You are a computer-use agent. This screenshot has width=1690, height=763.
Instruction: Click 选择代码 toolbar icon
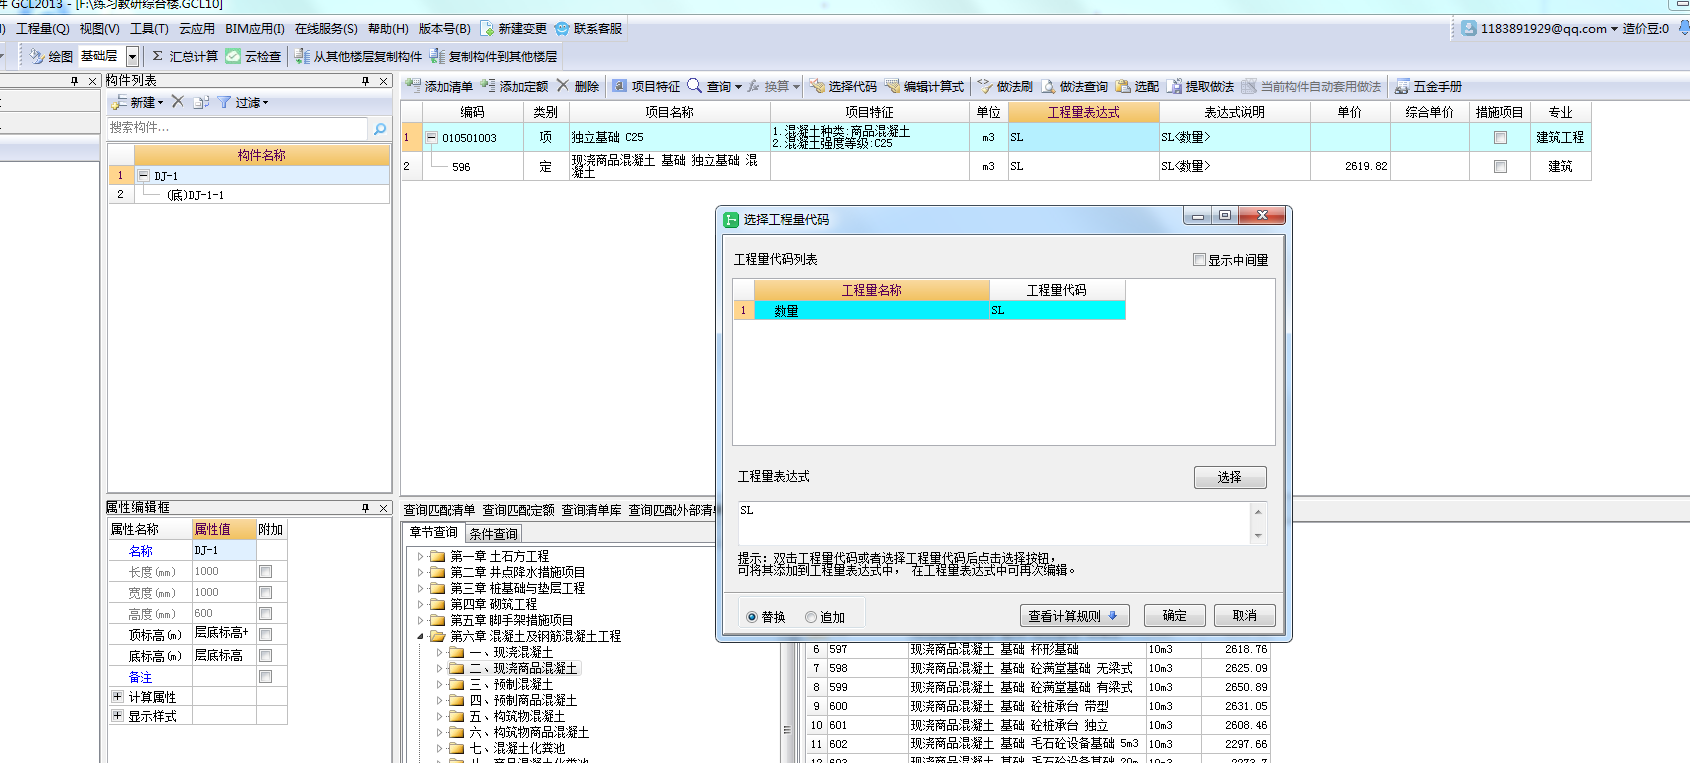click(x=817, y=86)
